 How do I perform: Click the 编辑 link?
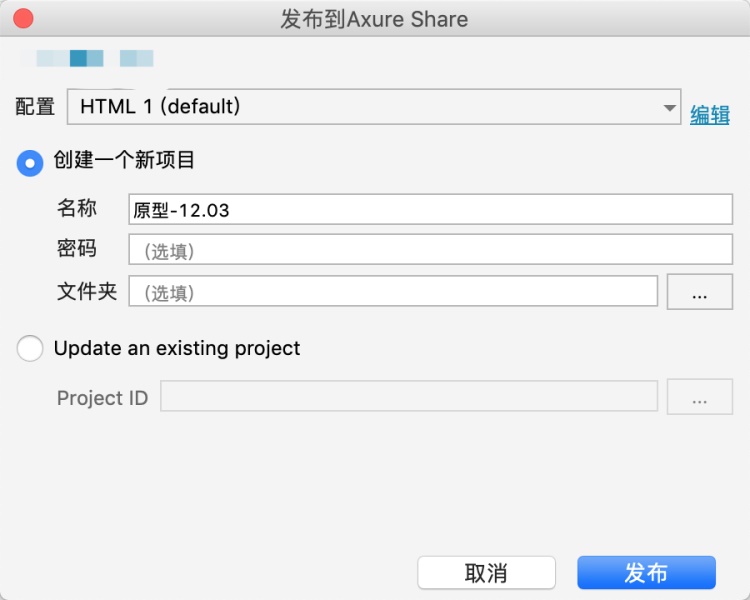click(x=710, y=115)
